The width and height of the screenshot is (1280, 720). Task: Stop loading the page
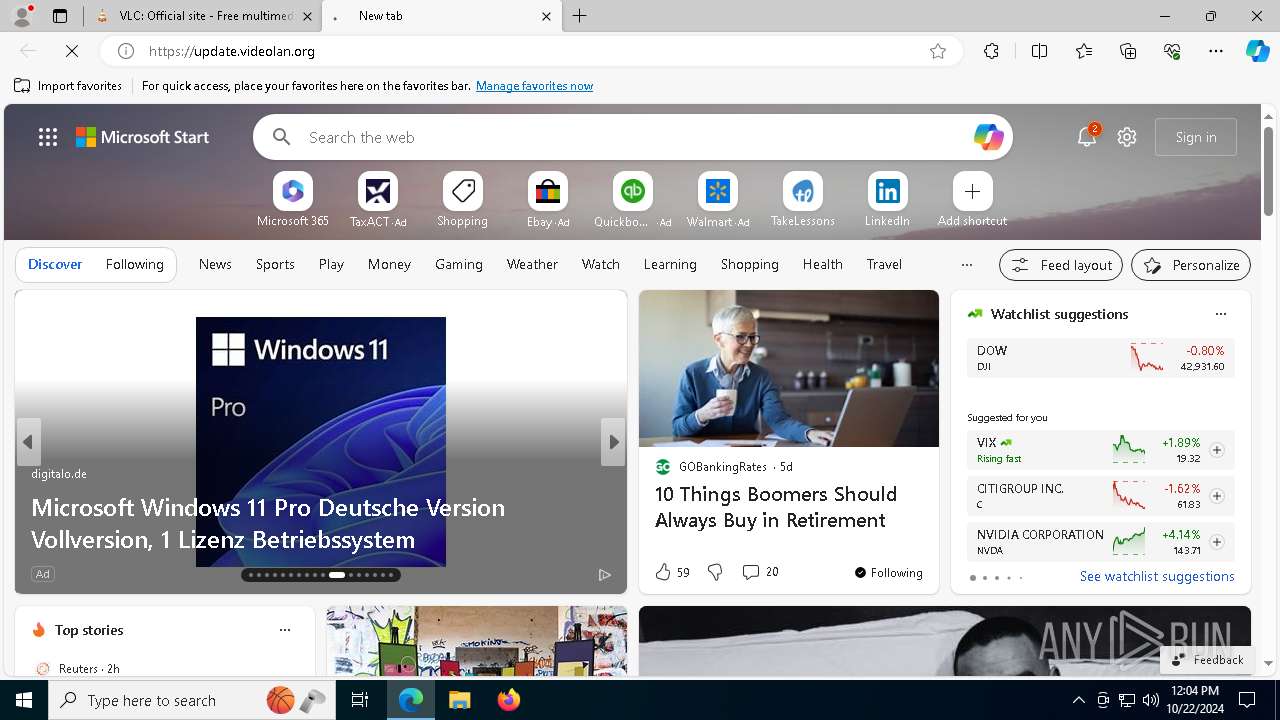tap(72, 51)
